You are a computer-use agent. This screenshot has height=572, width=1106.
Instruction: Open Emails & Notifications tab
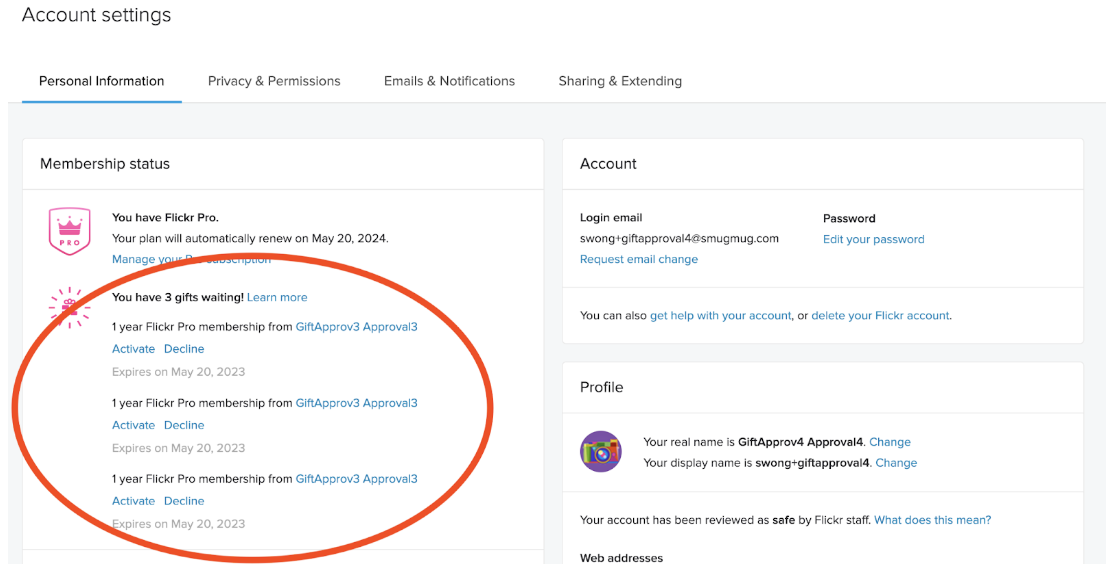(449, 81)
